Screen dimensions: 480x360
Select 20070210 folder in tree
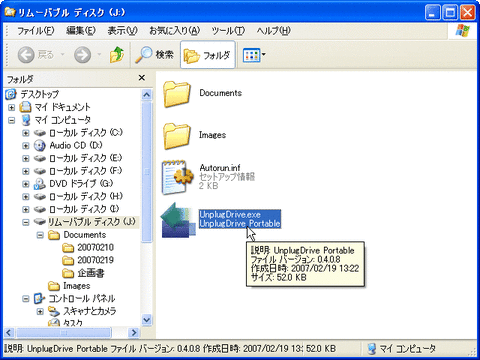coord(88,247)
